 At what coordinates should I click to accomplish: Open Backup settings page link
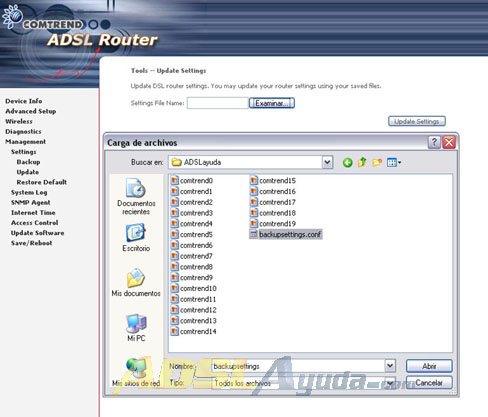pyautogui.click(x=28, y=162)
